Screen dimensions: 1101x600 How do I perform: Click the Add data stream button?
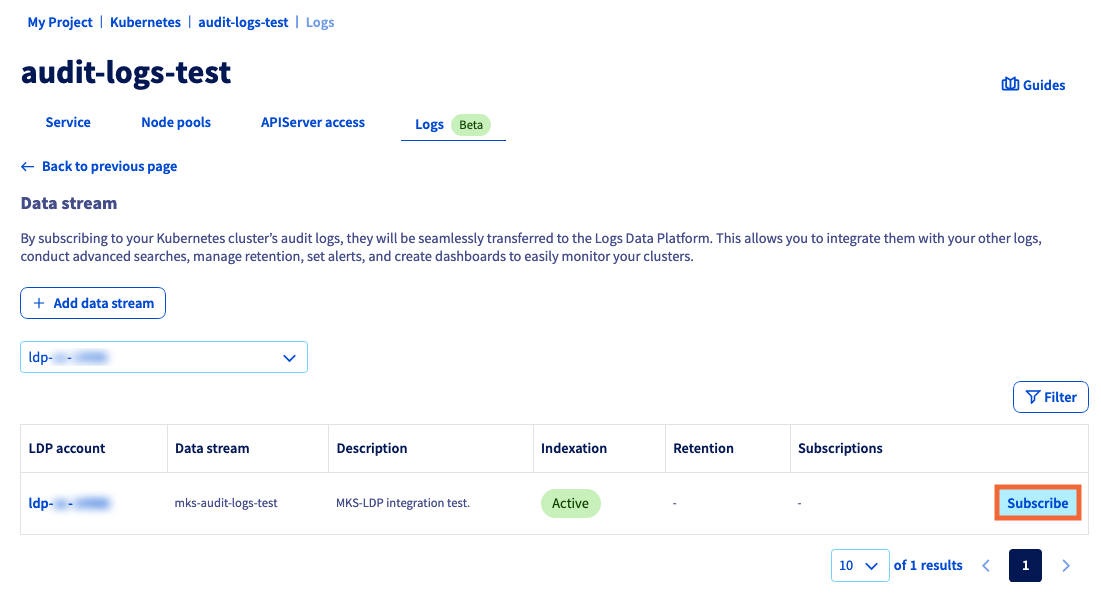93,303
